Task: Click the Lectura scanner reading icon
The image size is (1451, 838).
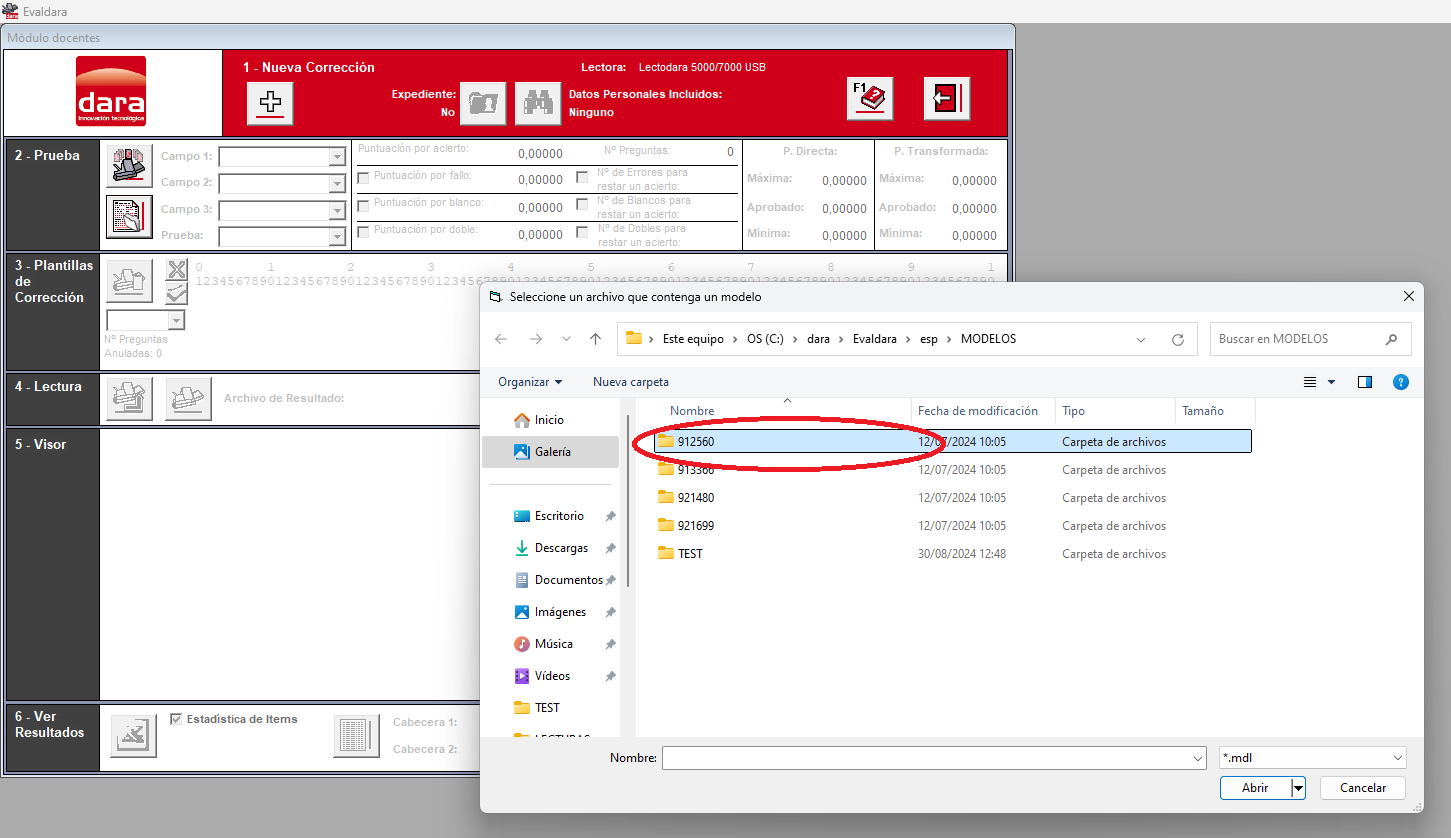Action: click(130, 399)
